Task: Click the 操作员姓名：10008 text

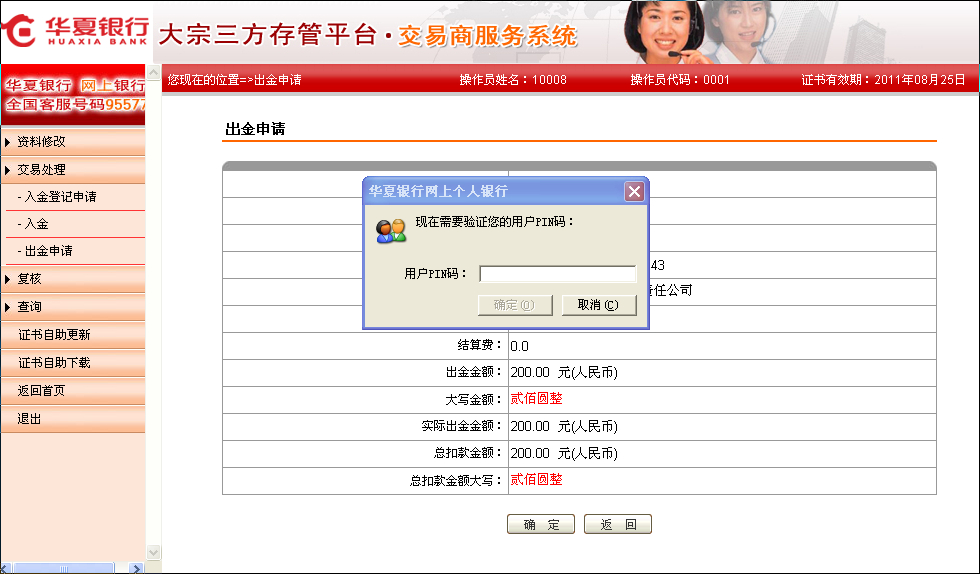Action: [513, 80]
